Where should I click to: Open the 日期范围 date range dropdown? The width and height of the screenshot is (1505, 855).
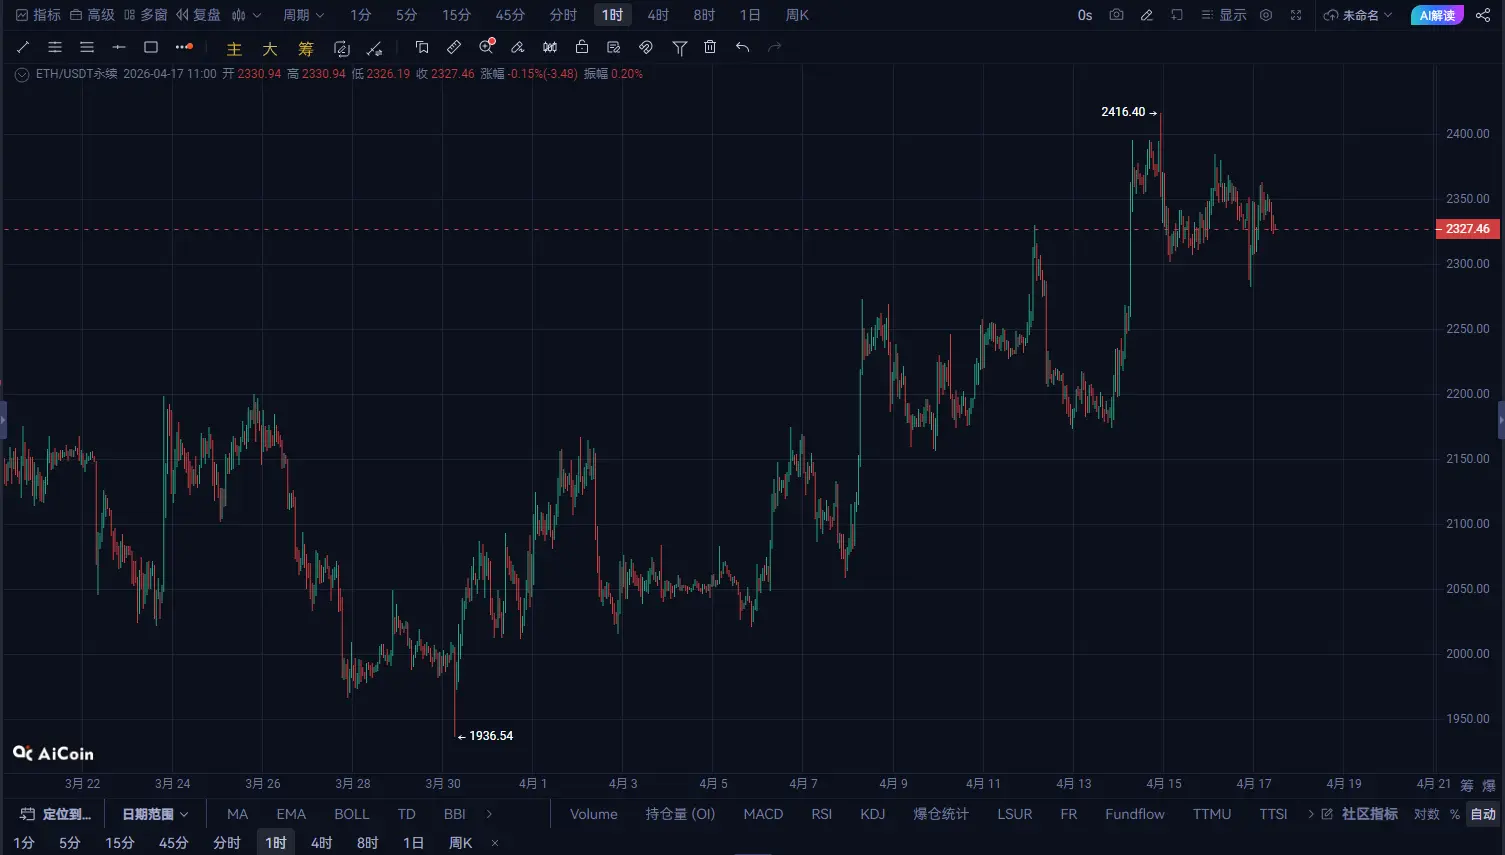[155, 814]
